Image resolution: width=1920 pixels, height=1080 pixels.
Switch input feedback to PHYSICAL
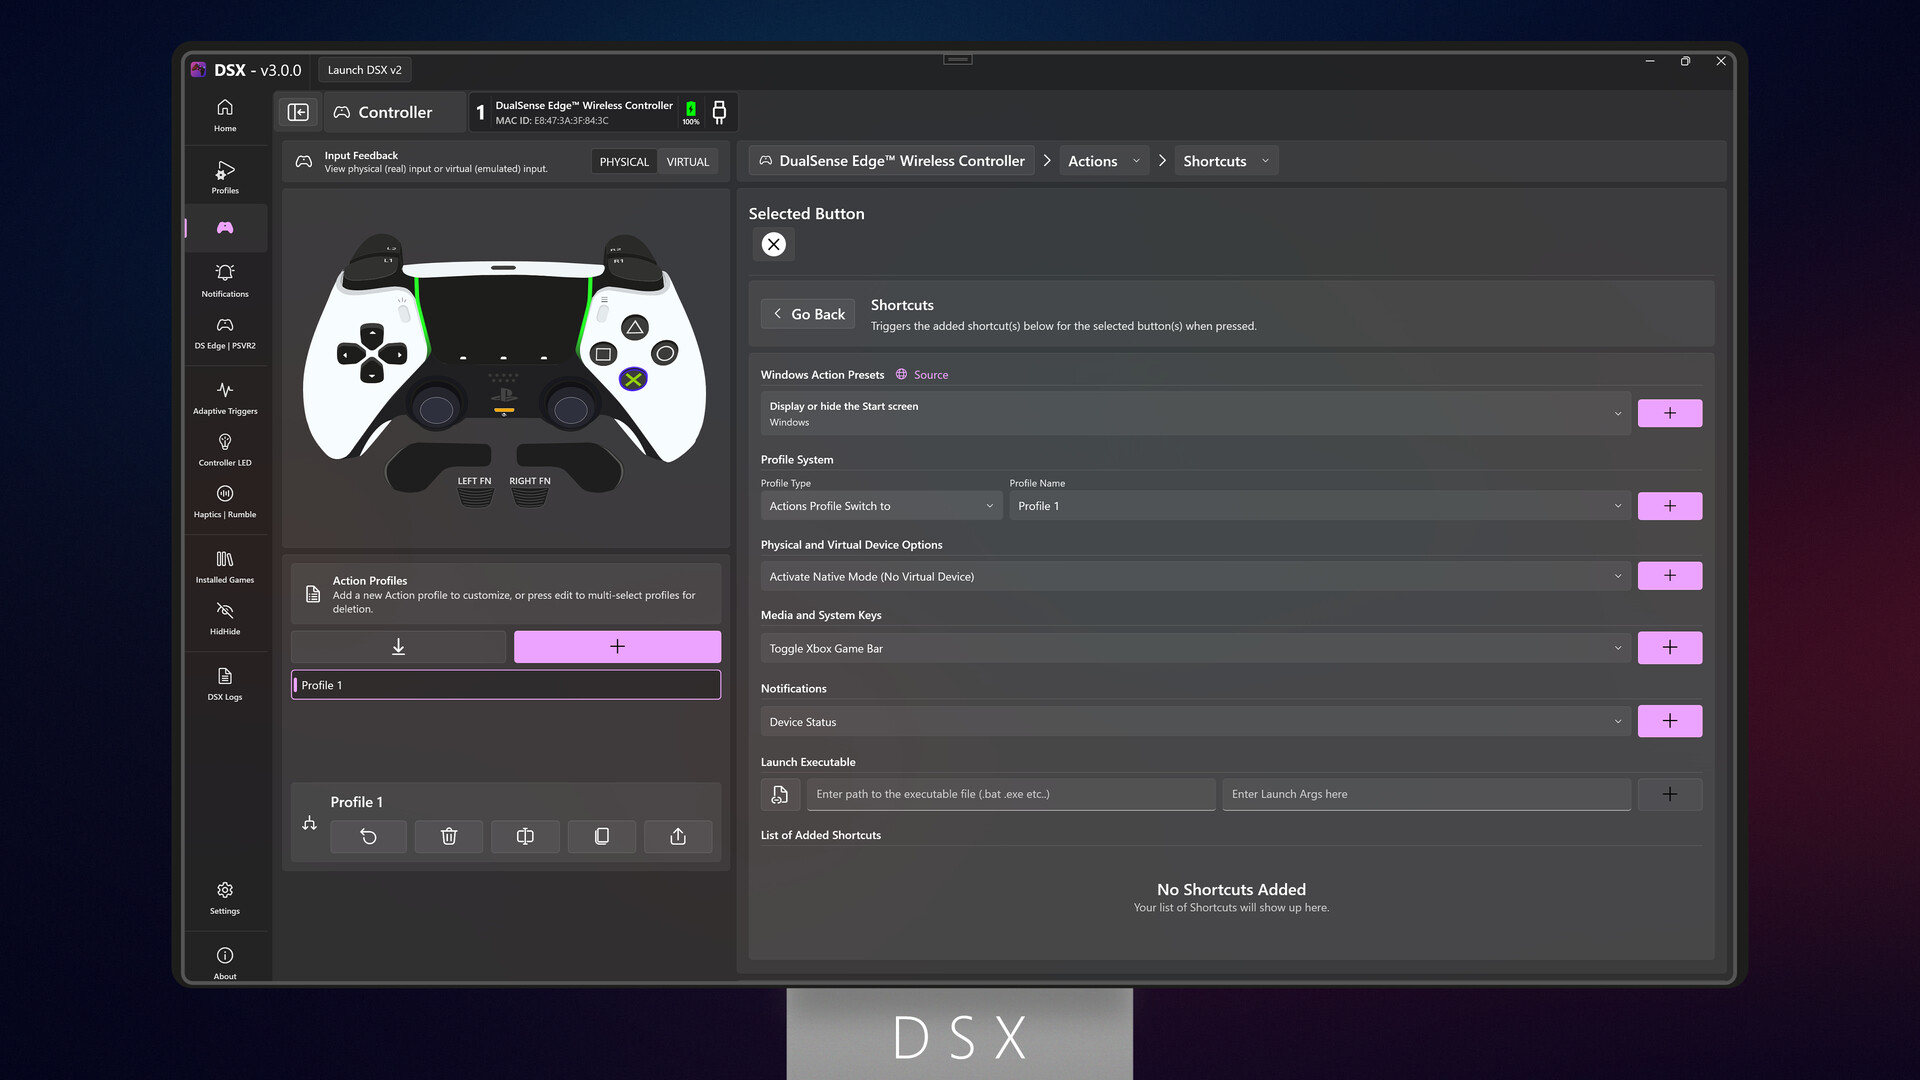623,161
